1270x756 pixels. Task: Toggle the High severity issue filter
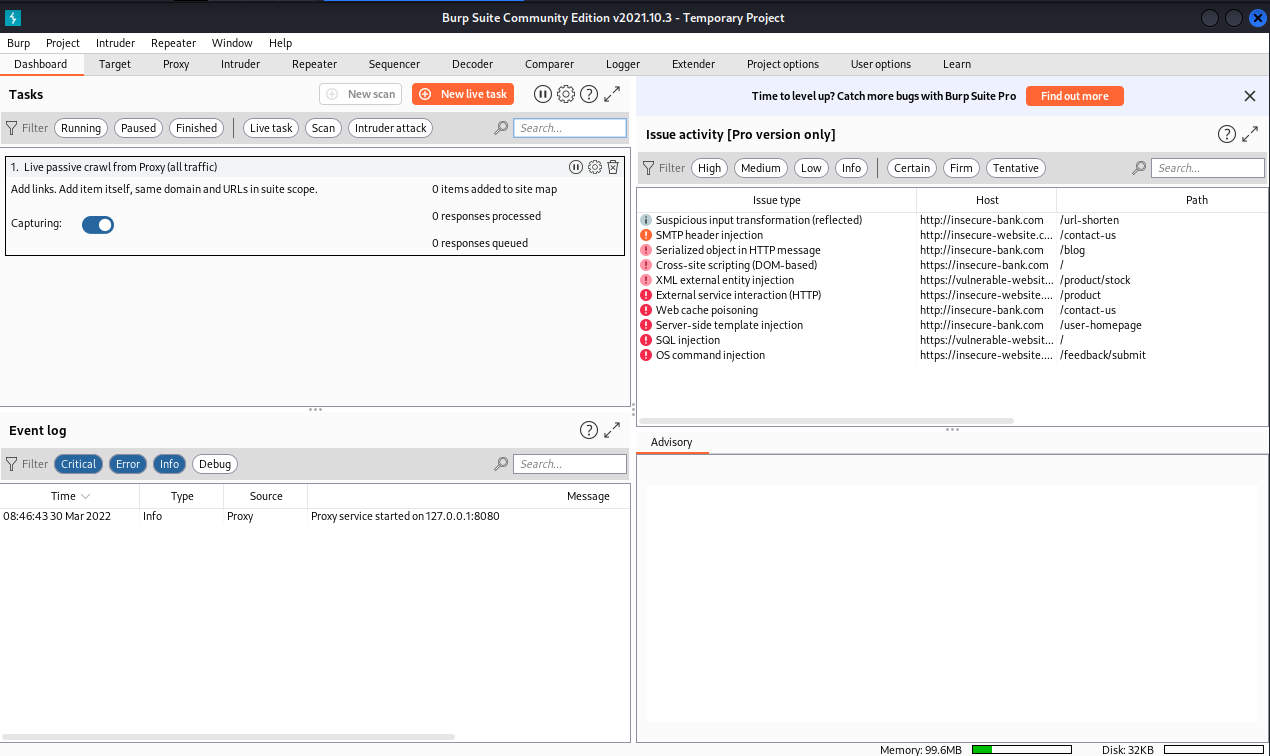pyautogui.click(x=710, y=168)
